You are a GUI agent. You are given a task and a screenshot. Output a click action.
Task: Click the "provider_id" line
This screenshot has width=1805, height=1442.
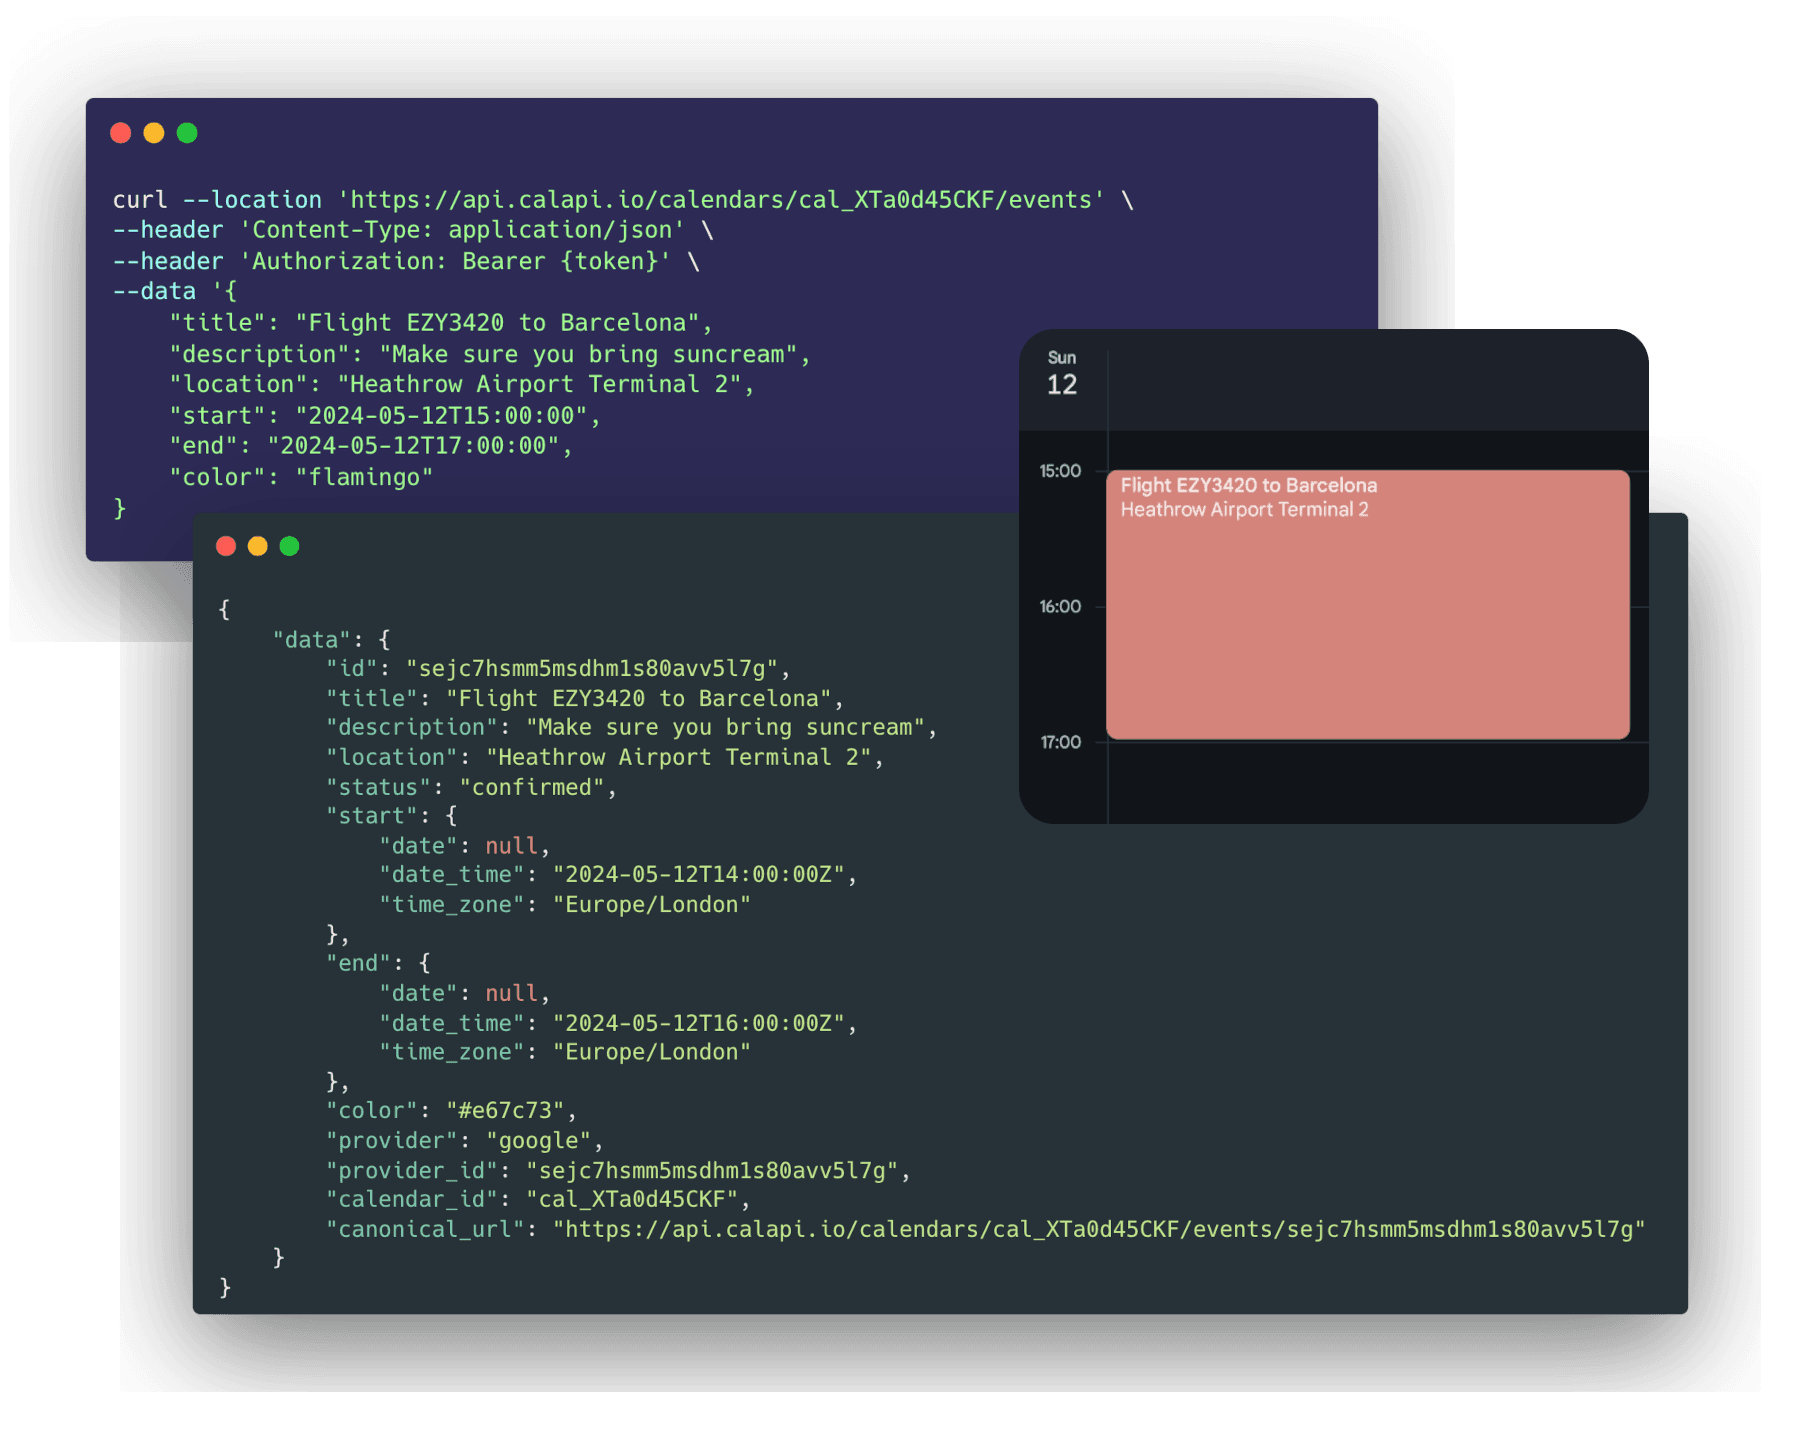coord(618,1171)
